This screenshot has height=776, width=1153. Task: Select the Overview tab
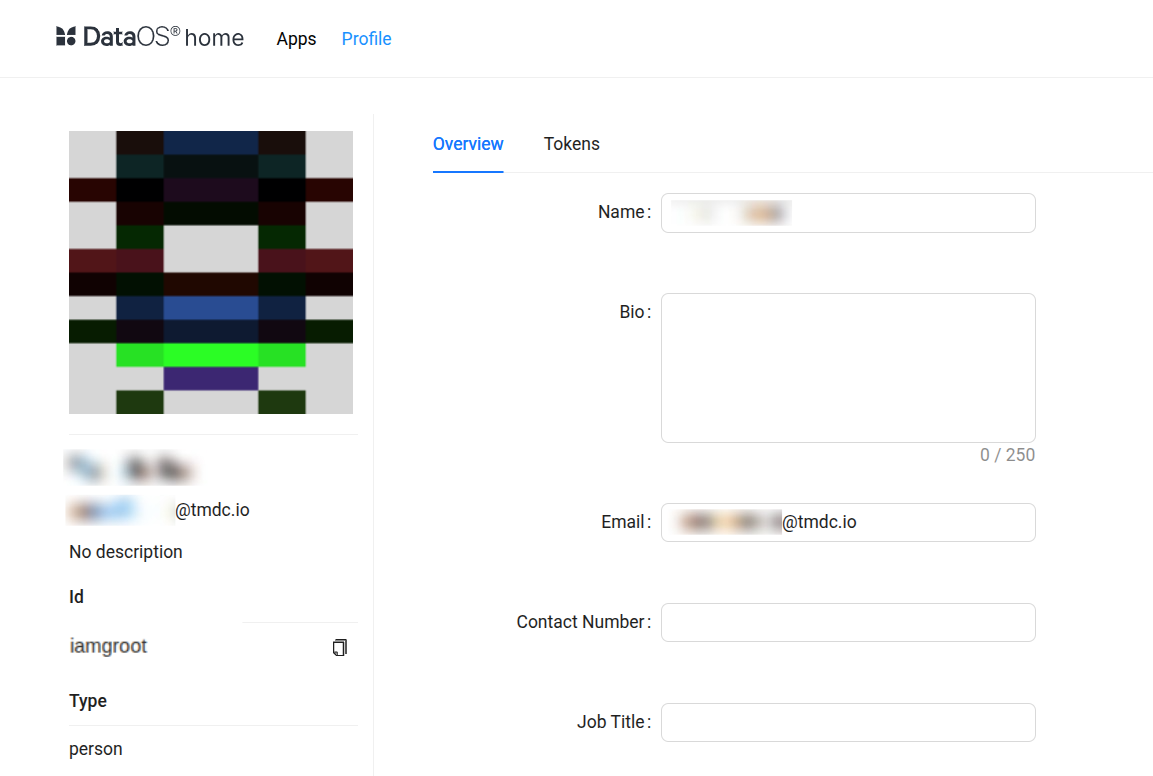click(468, 144)
